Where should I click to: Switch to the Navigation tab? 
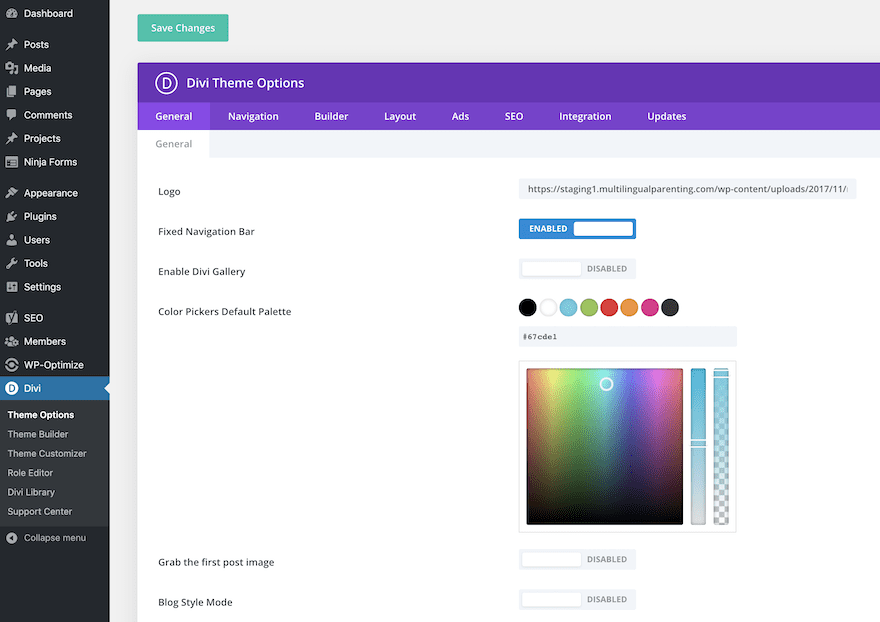pyautogui.click(x=253, y=116)
